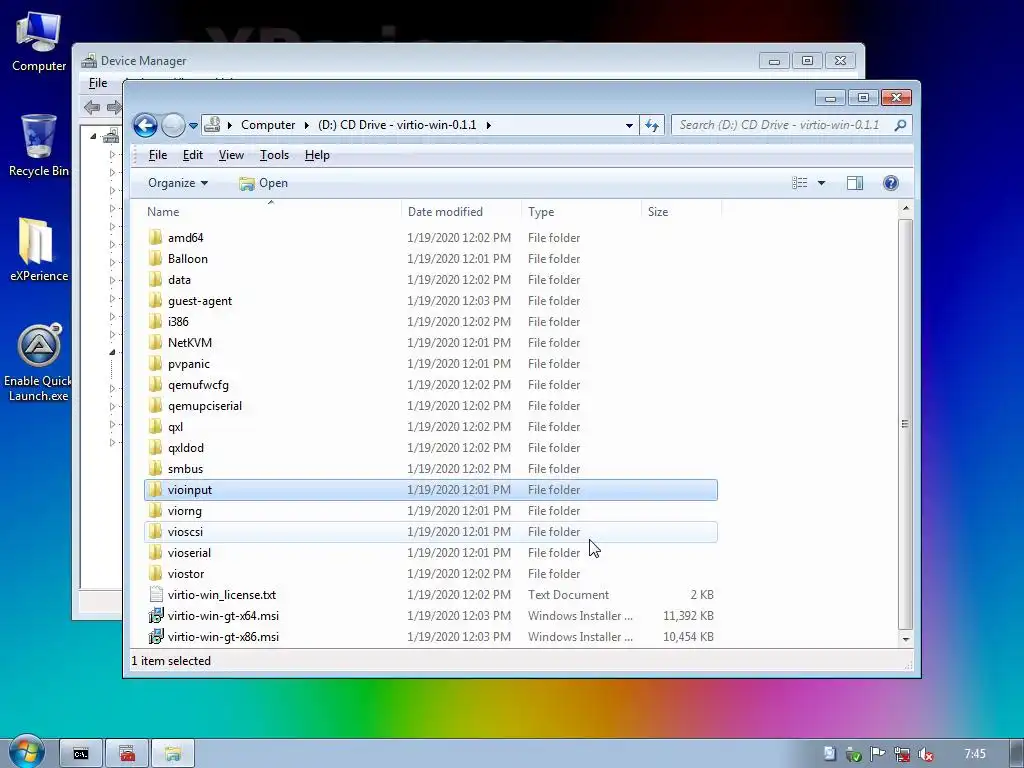
Task: Click the Forward navigation button in Explorer
Action: 173,125
